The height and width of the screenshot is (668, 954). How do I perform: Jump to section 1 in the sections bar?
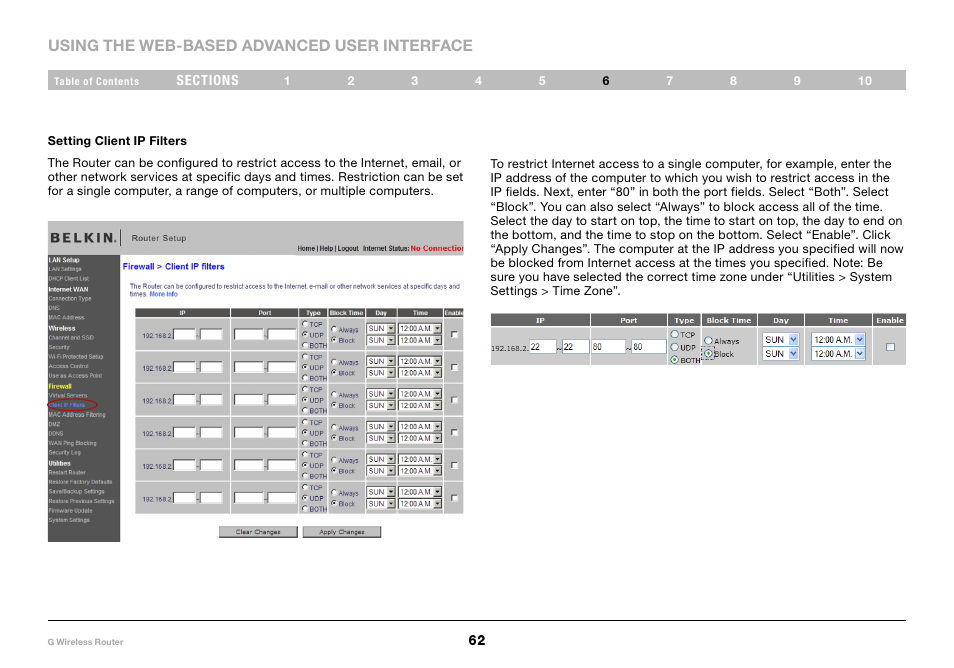[287, 81]
